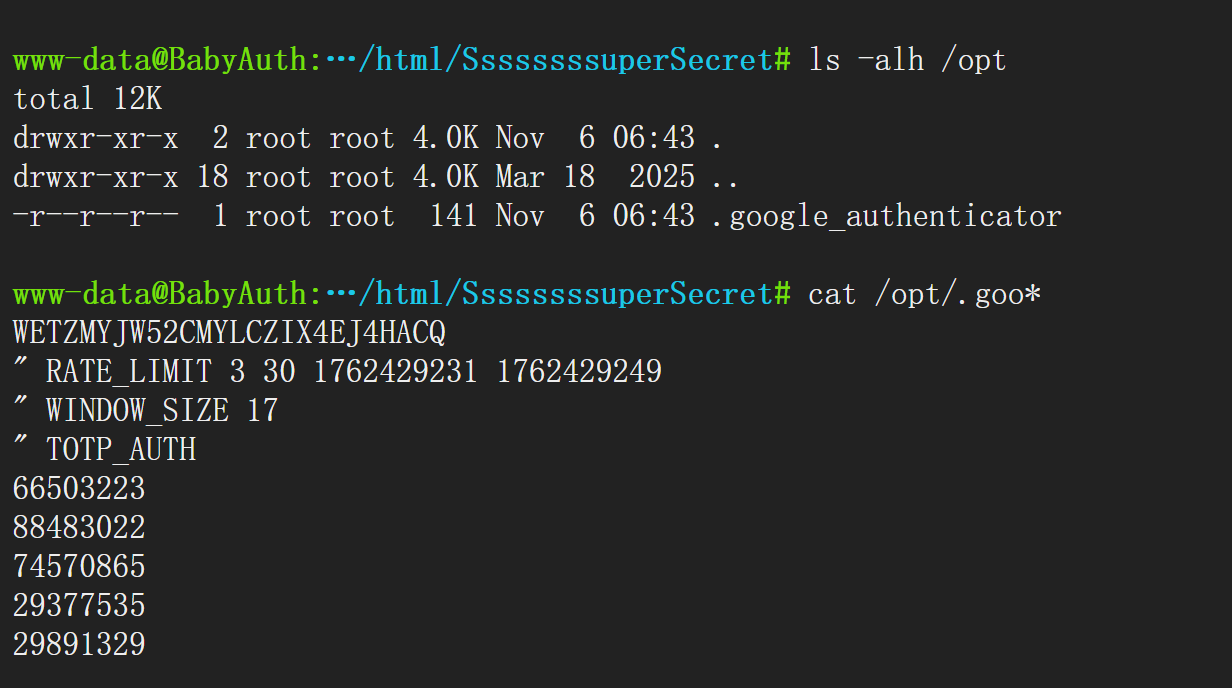
Task: Click the scratch code 74570865
Action: 79,567
